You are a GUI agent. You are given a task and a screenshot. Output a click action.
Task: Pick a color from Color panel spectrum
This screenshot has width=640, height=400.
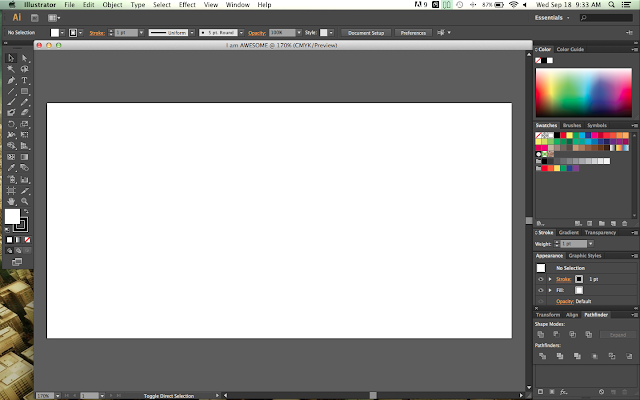coord(584,93)
